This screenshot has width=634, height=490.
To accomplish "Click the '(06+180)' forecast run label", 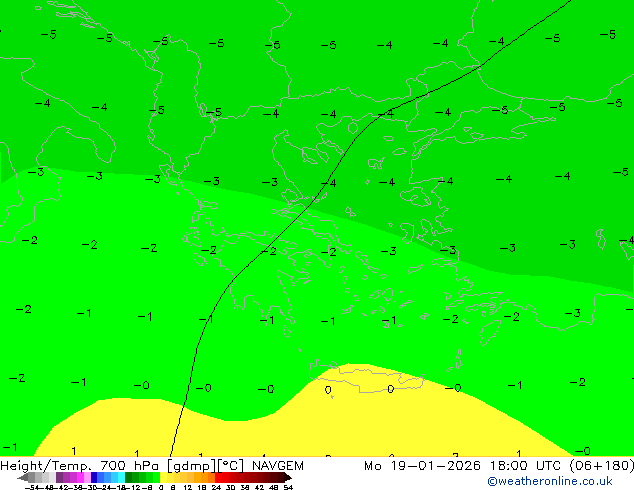I will pos(602,466).
